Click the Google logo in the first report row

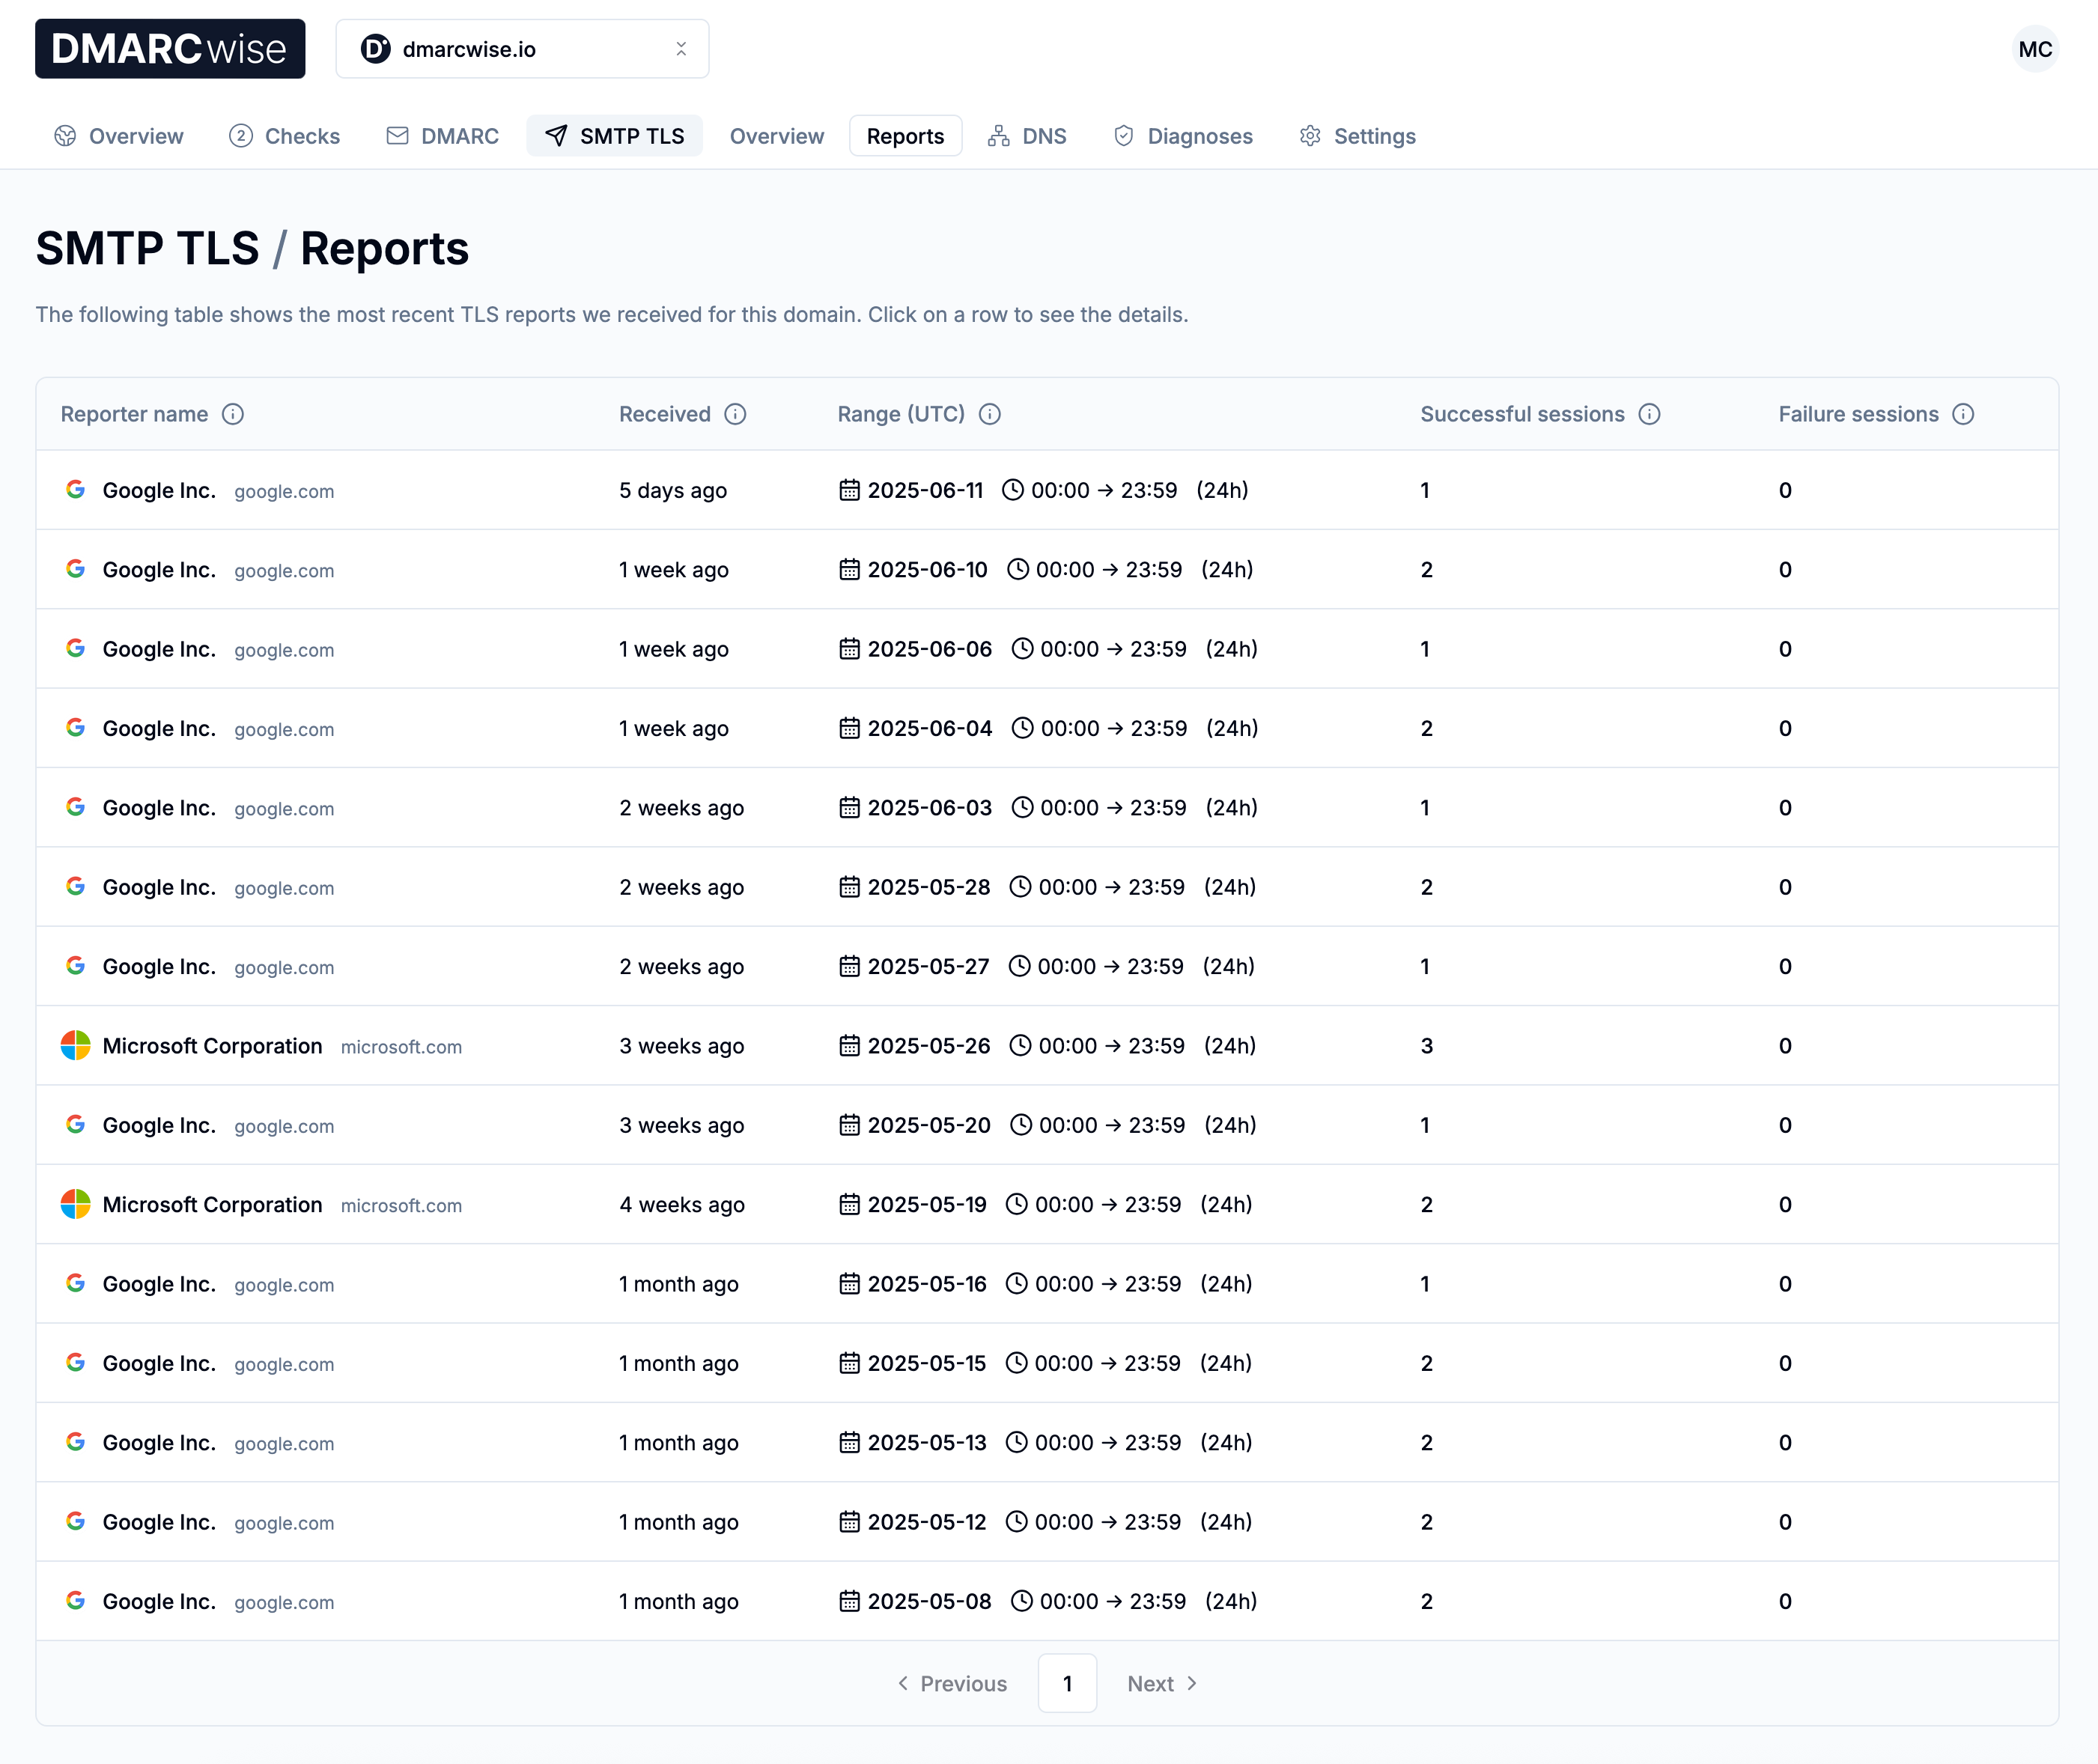[x=76, y=490]
